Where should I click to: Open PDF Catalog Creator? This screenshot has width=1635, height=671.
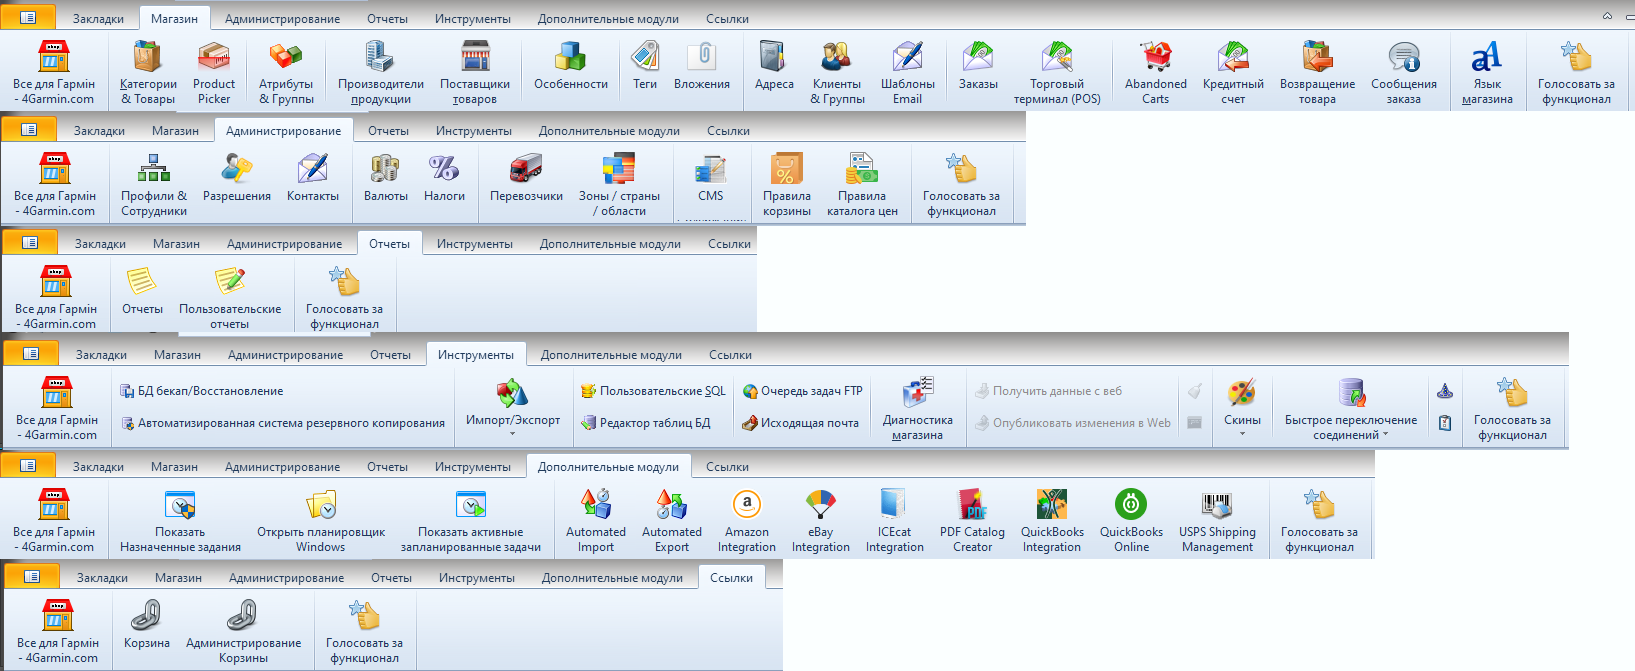[x=972, y=521]
